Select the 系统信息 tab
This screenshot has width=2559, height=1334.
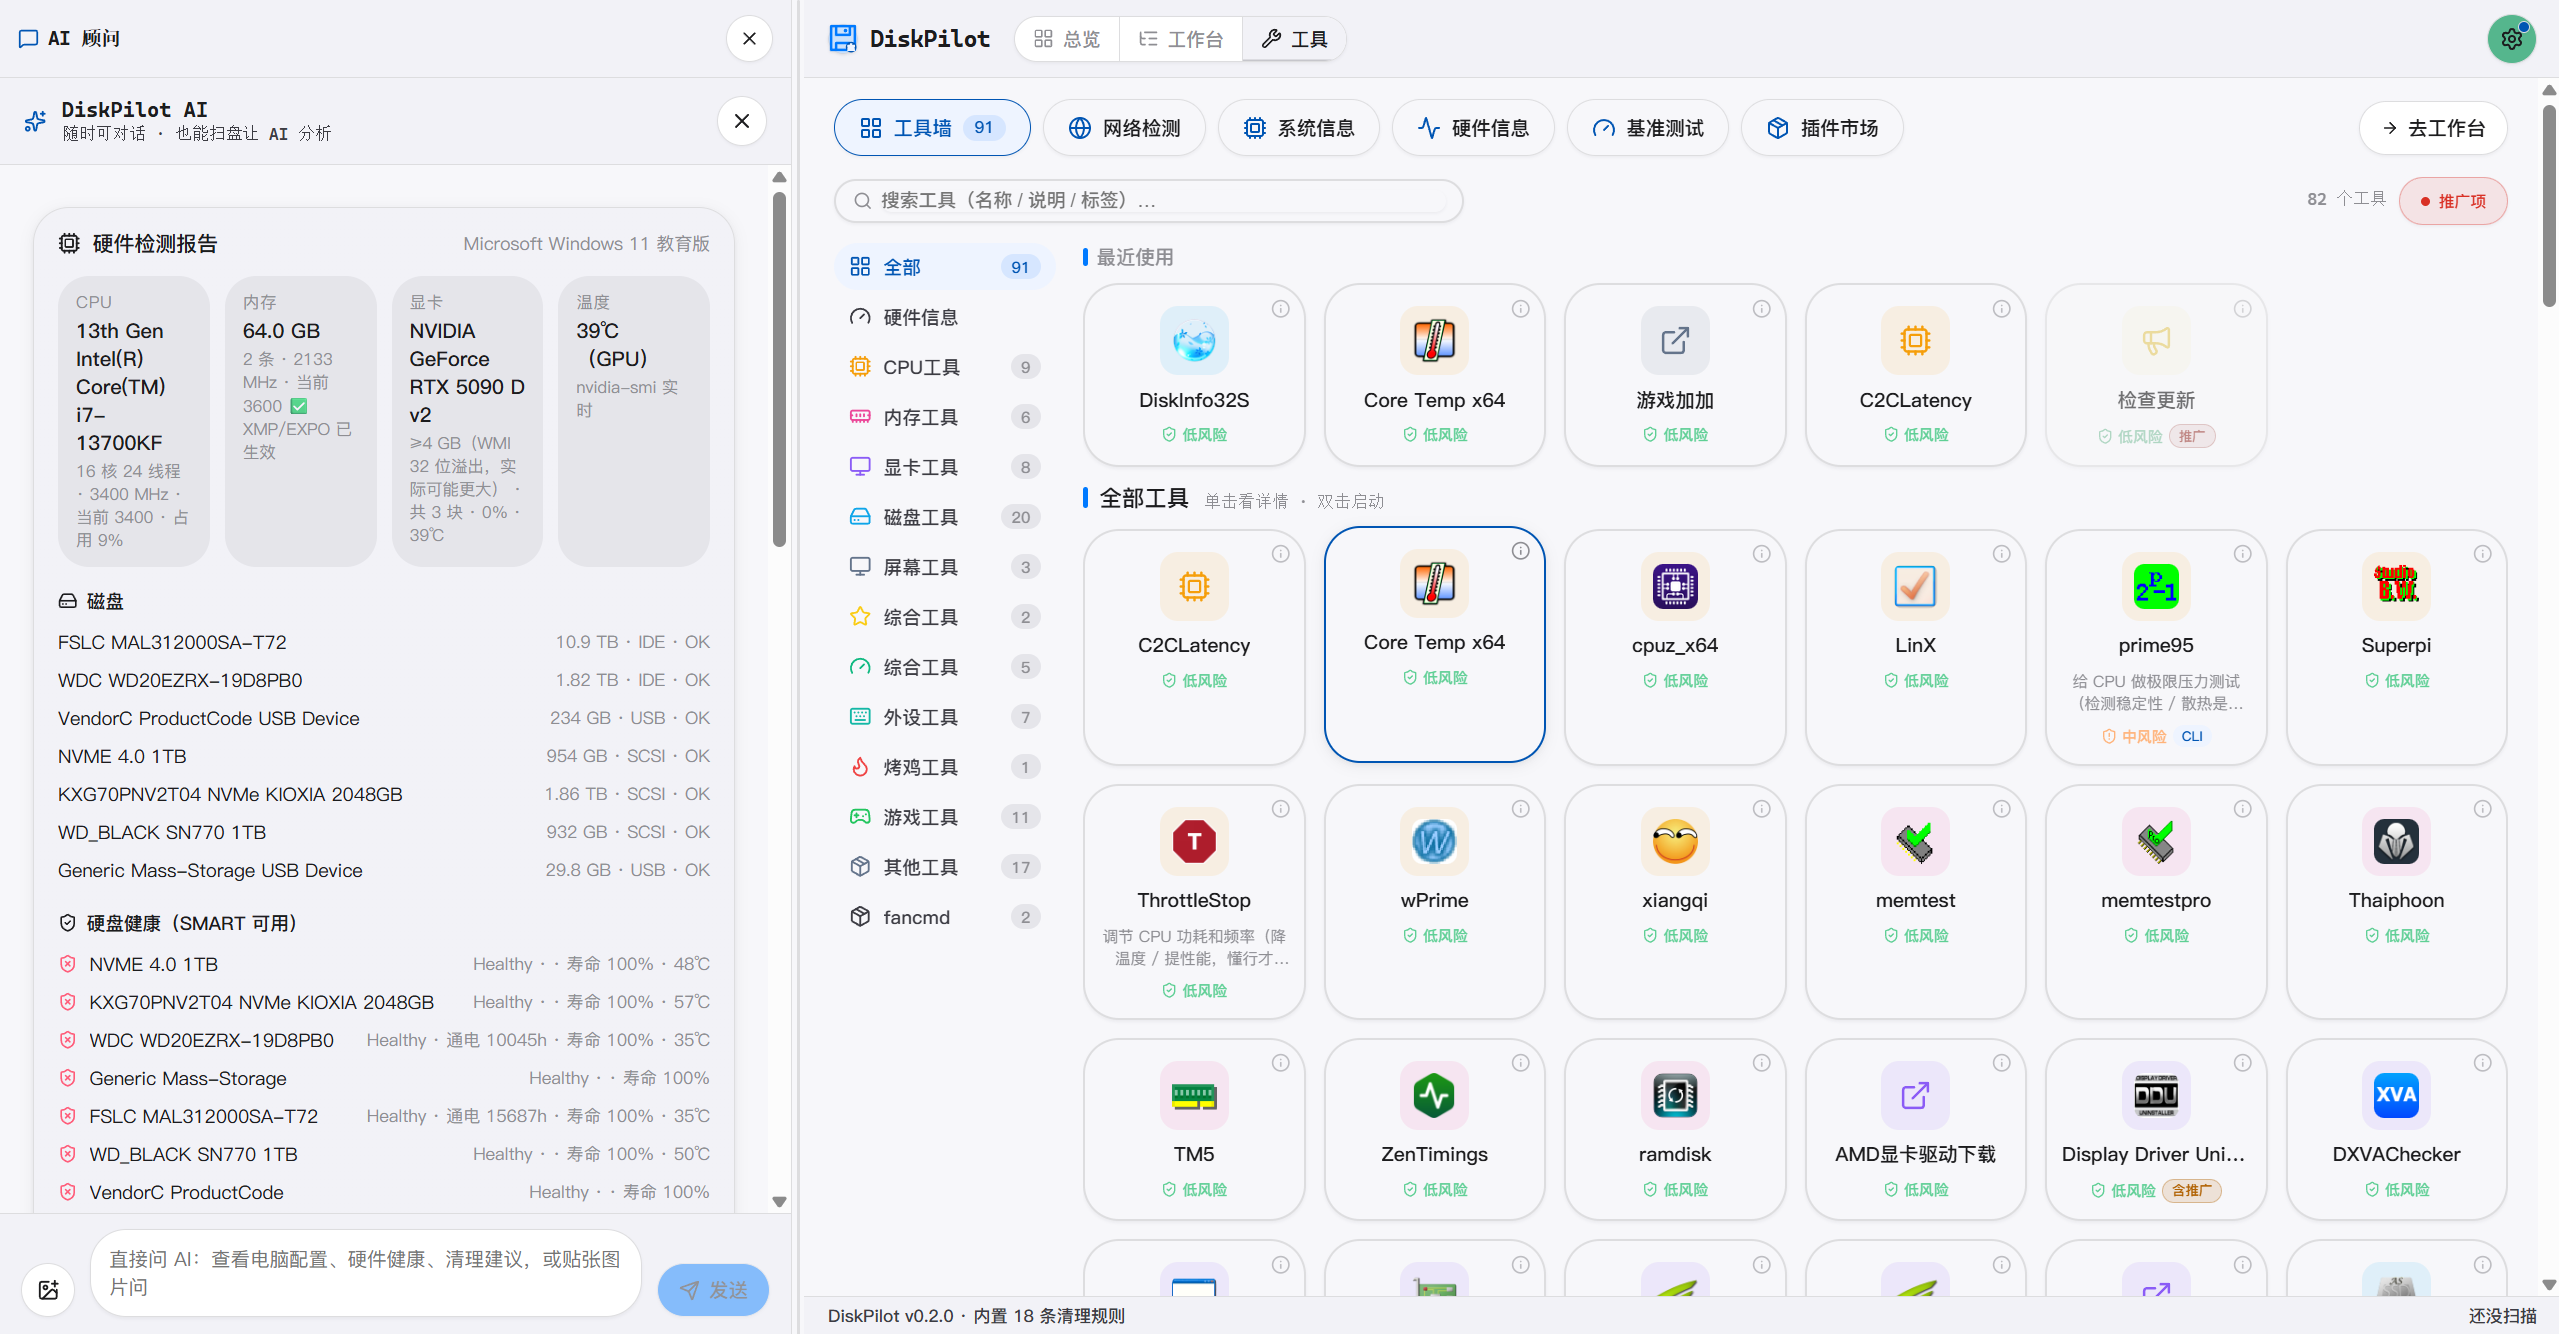pos(1298,128)
